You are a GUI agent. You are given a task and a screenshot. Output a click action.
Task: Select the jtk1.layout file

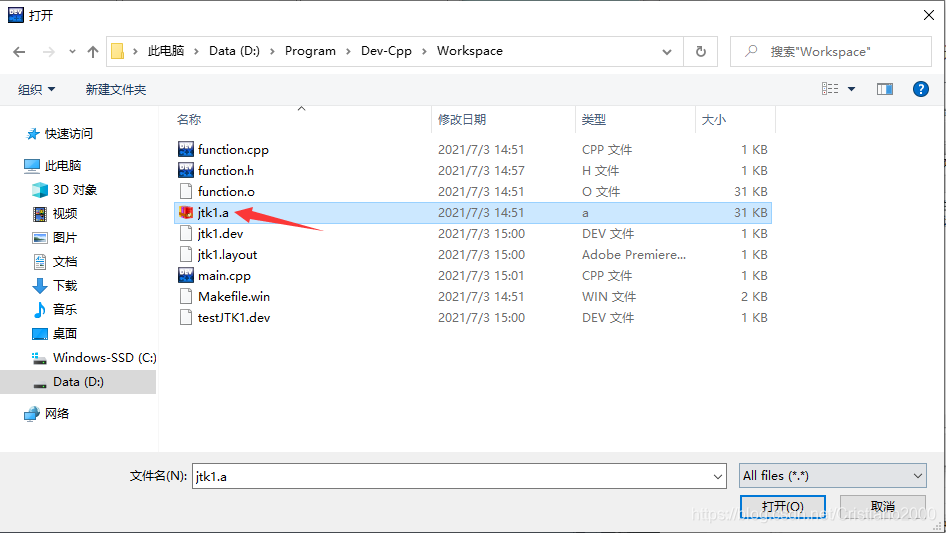coord(227,255)
